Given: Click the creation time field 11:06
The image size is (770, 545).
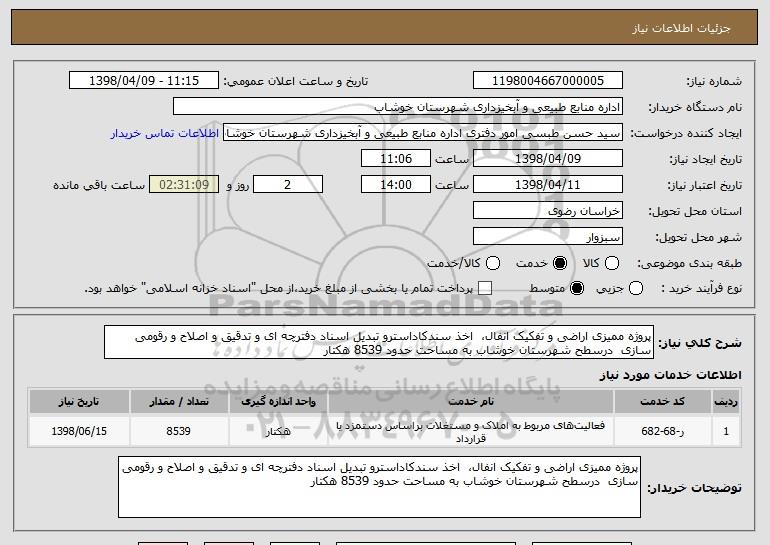Looking at the screenshot, I should tap(396, 159).
